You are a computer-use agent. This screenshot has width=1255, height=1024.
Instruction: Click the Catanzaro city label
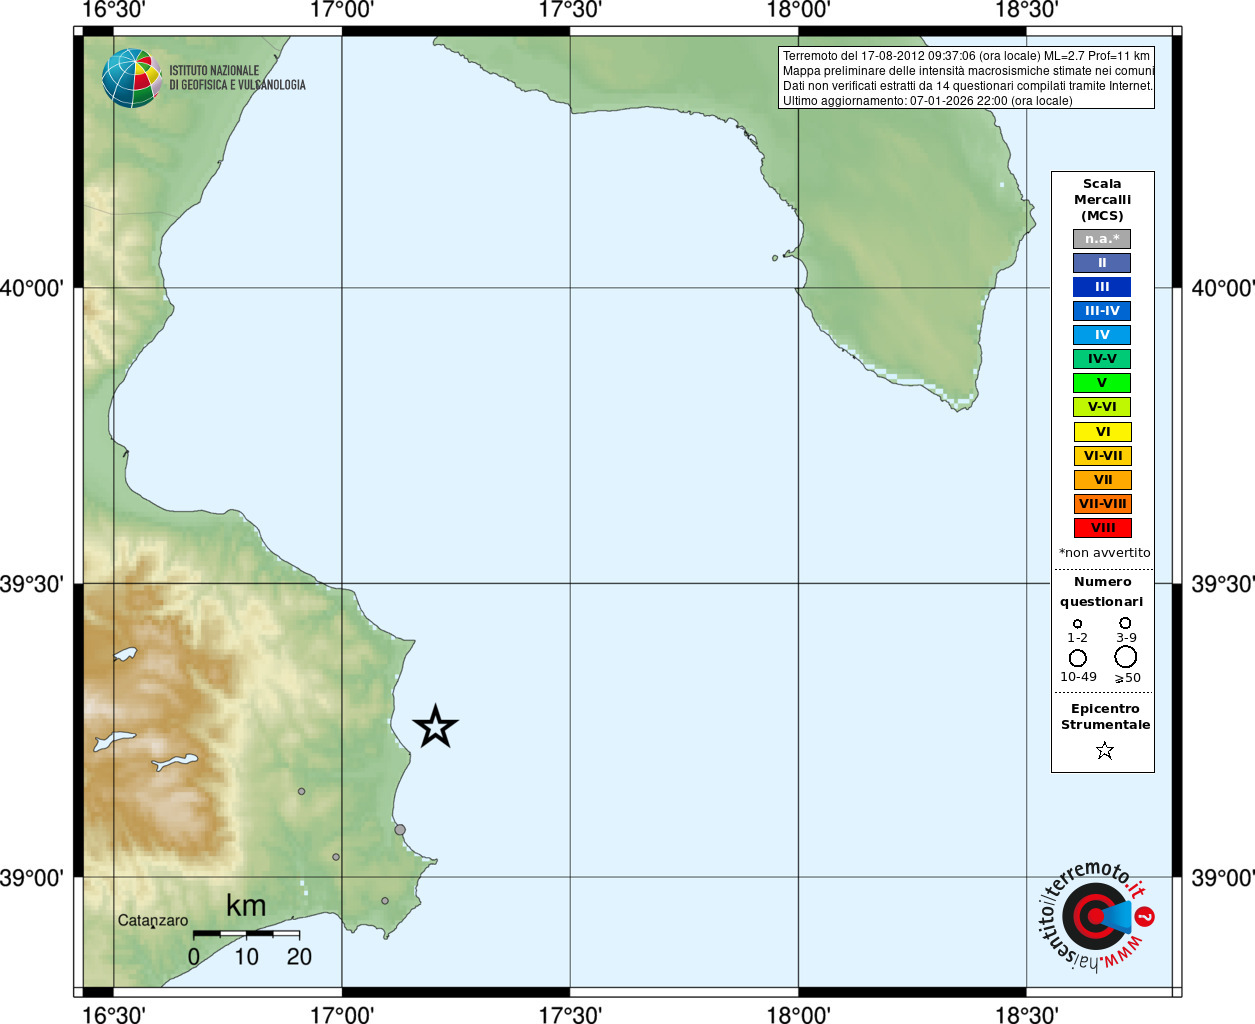[x=153, y=920]
